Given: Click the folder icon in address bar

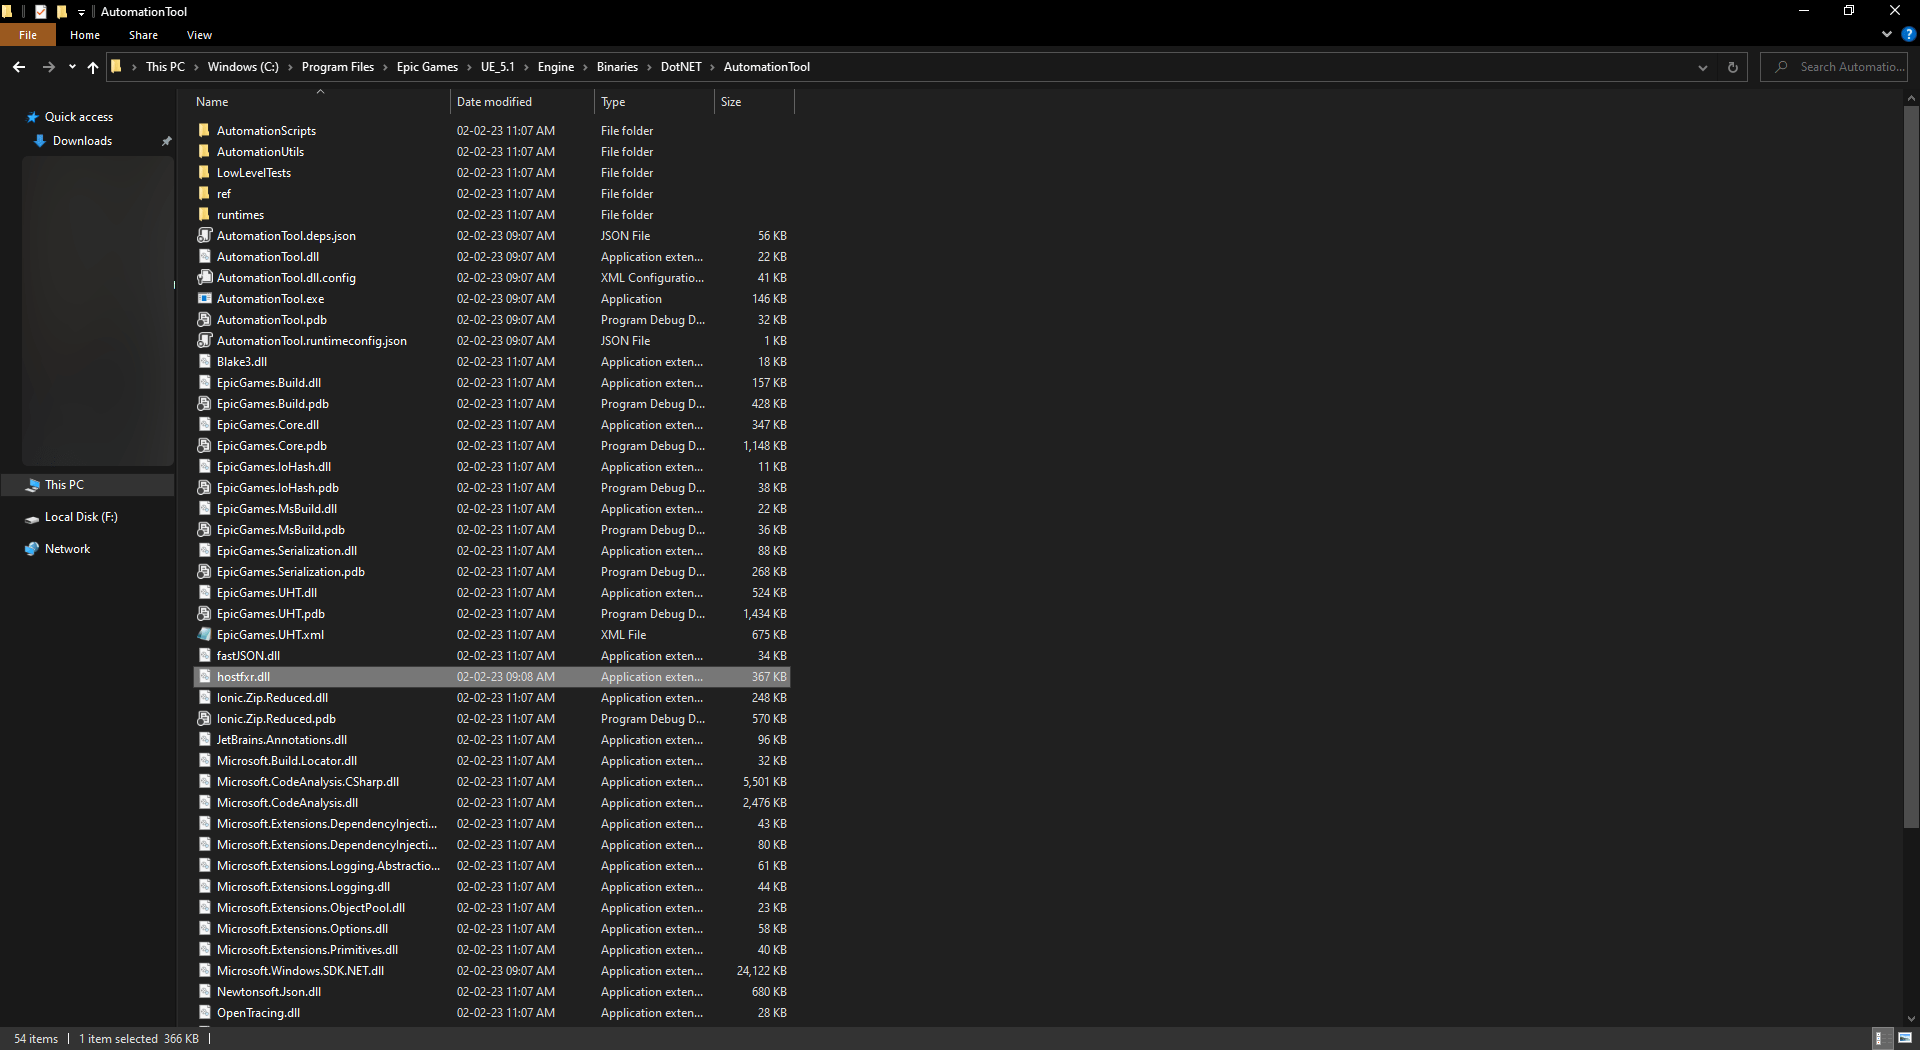Looking at the screenshot, I should tap(116, 67).
